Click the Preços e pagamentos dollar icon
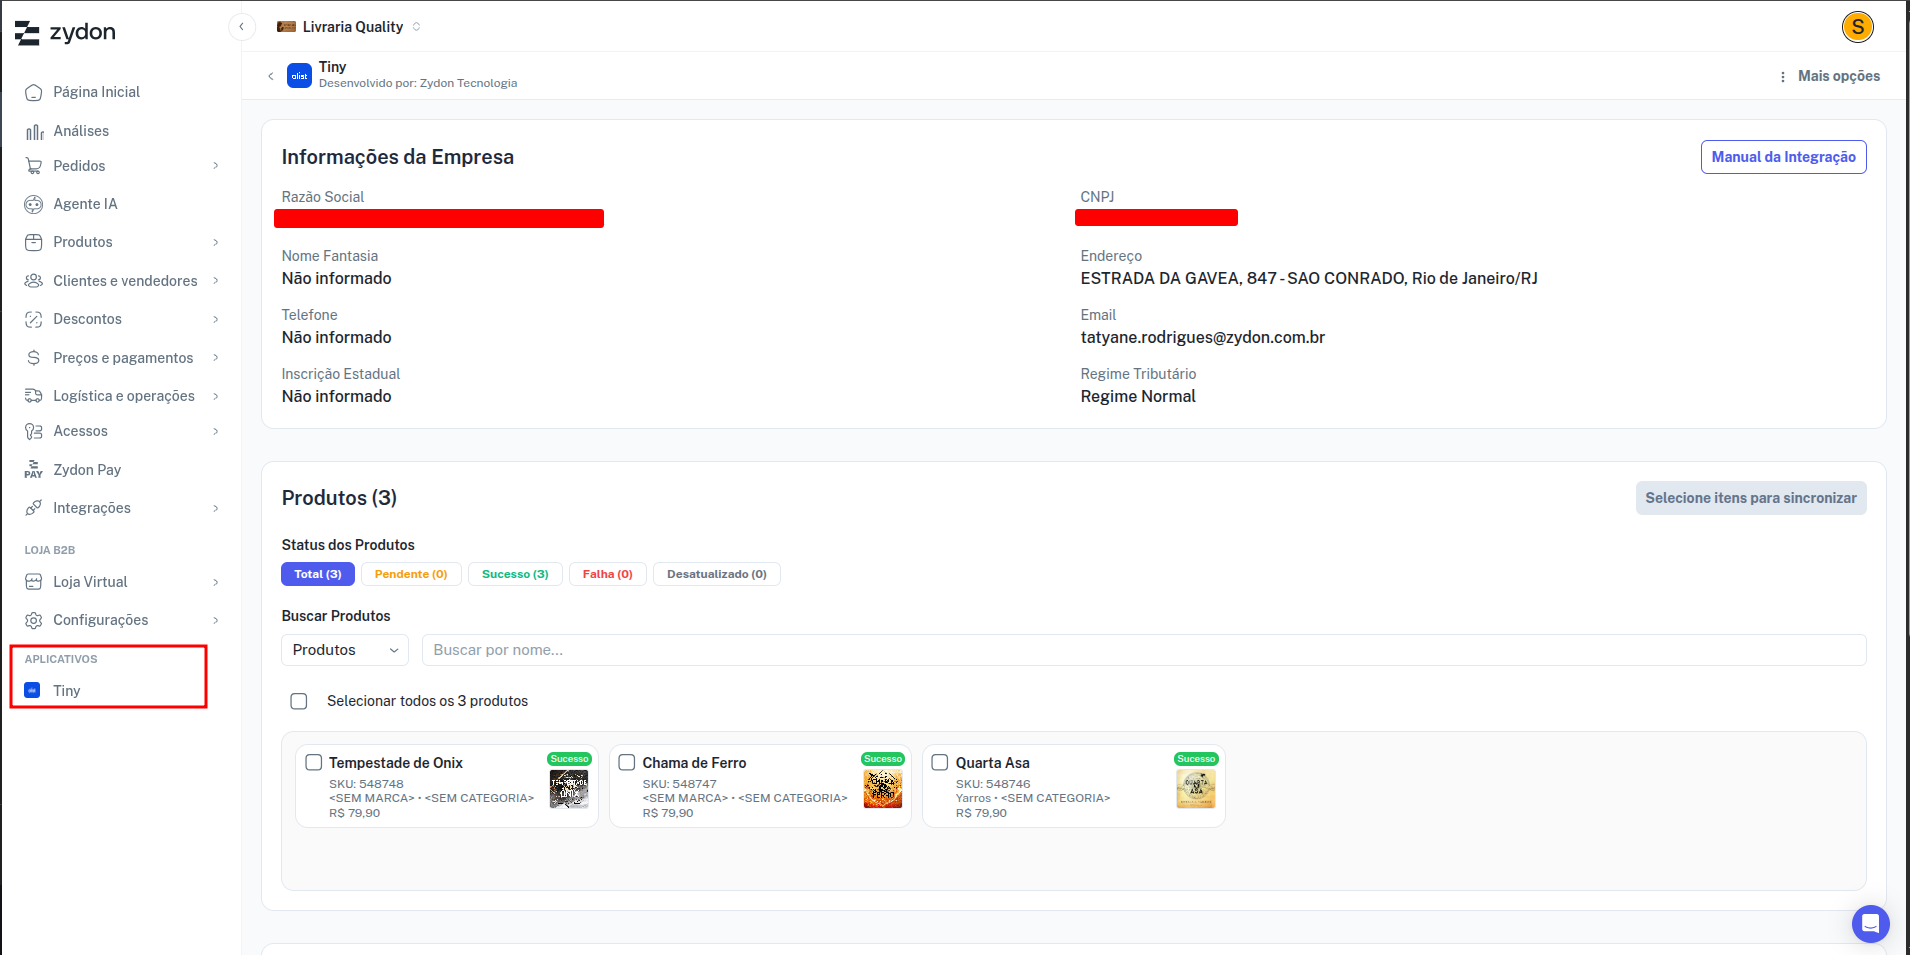The width and height of the screenshot is (1910, 955). [34, 358]
